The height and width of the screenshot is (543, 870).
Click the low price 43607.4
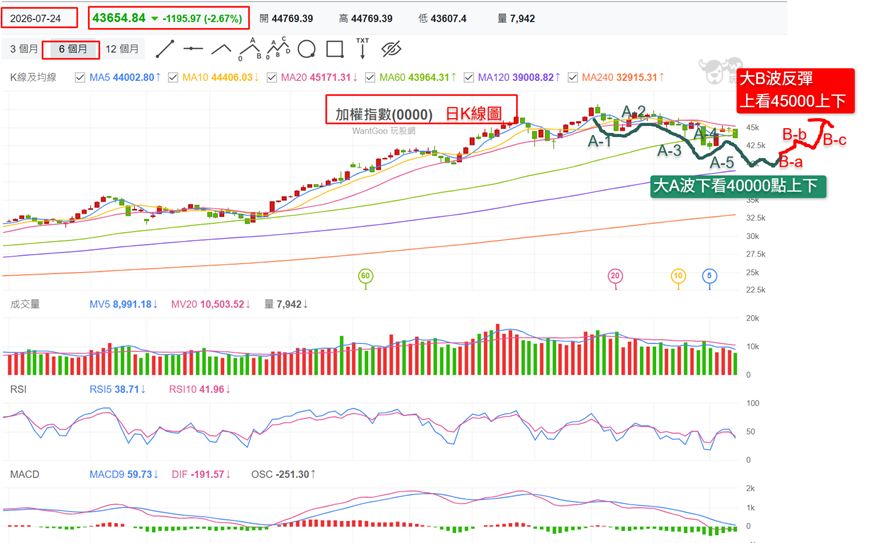[448, 18]
